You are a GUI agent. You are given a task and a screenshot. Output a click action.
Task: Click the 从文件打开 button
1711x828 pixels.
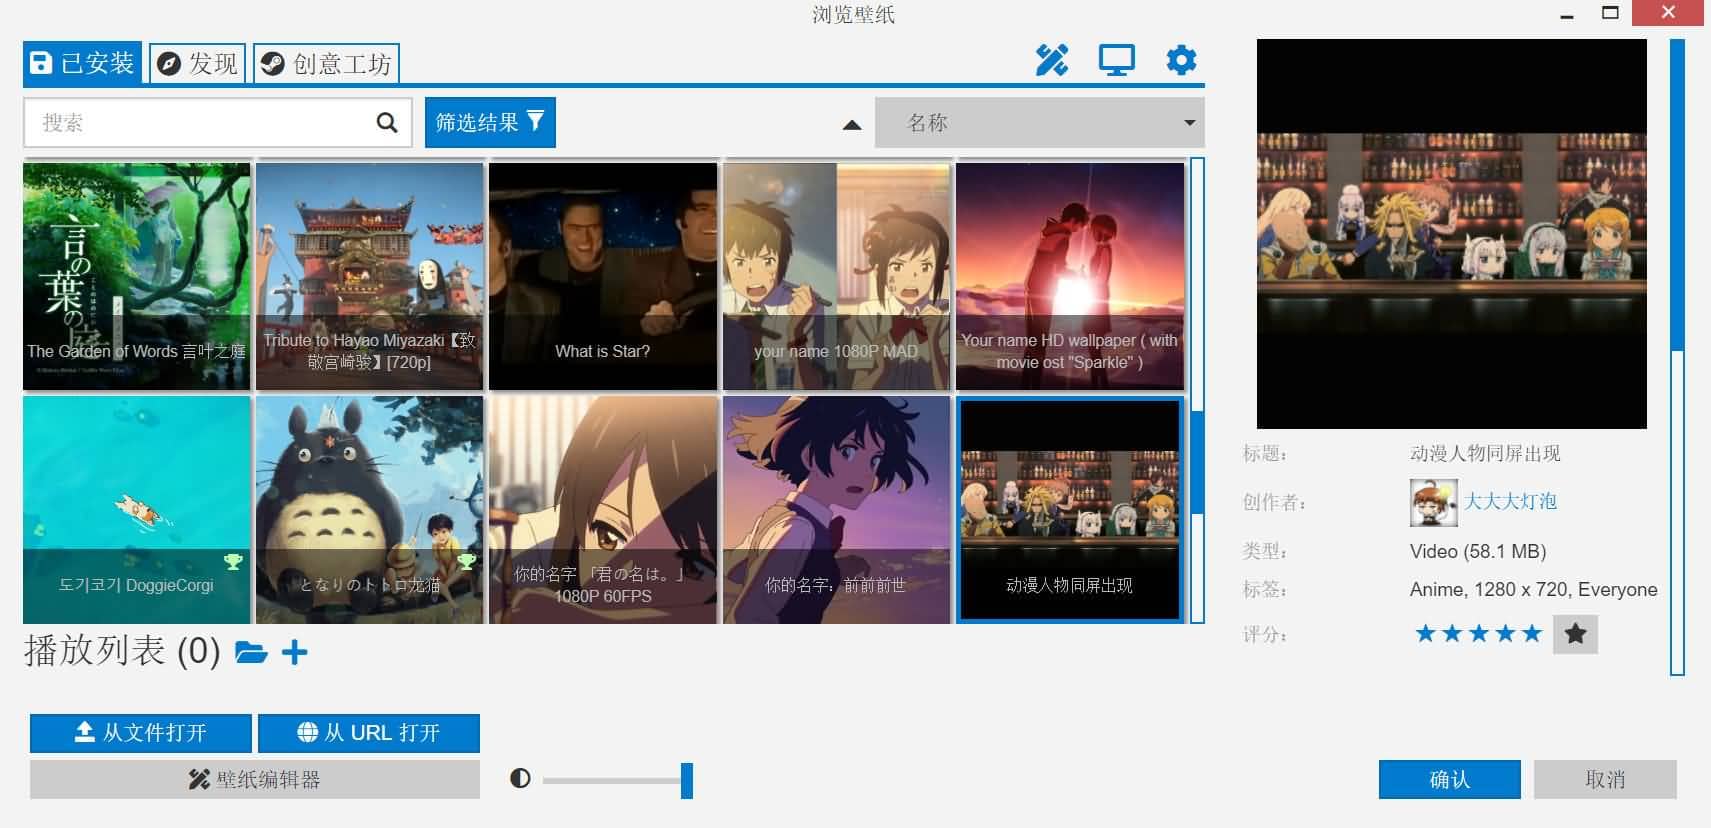(141, 733)
